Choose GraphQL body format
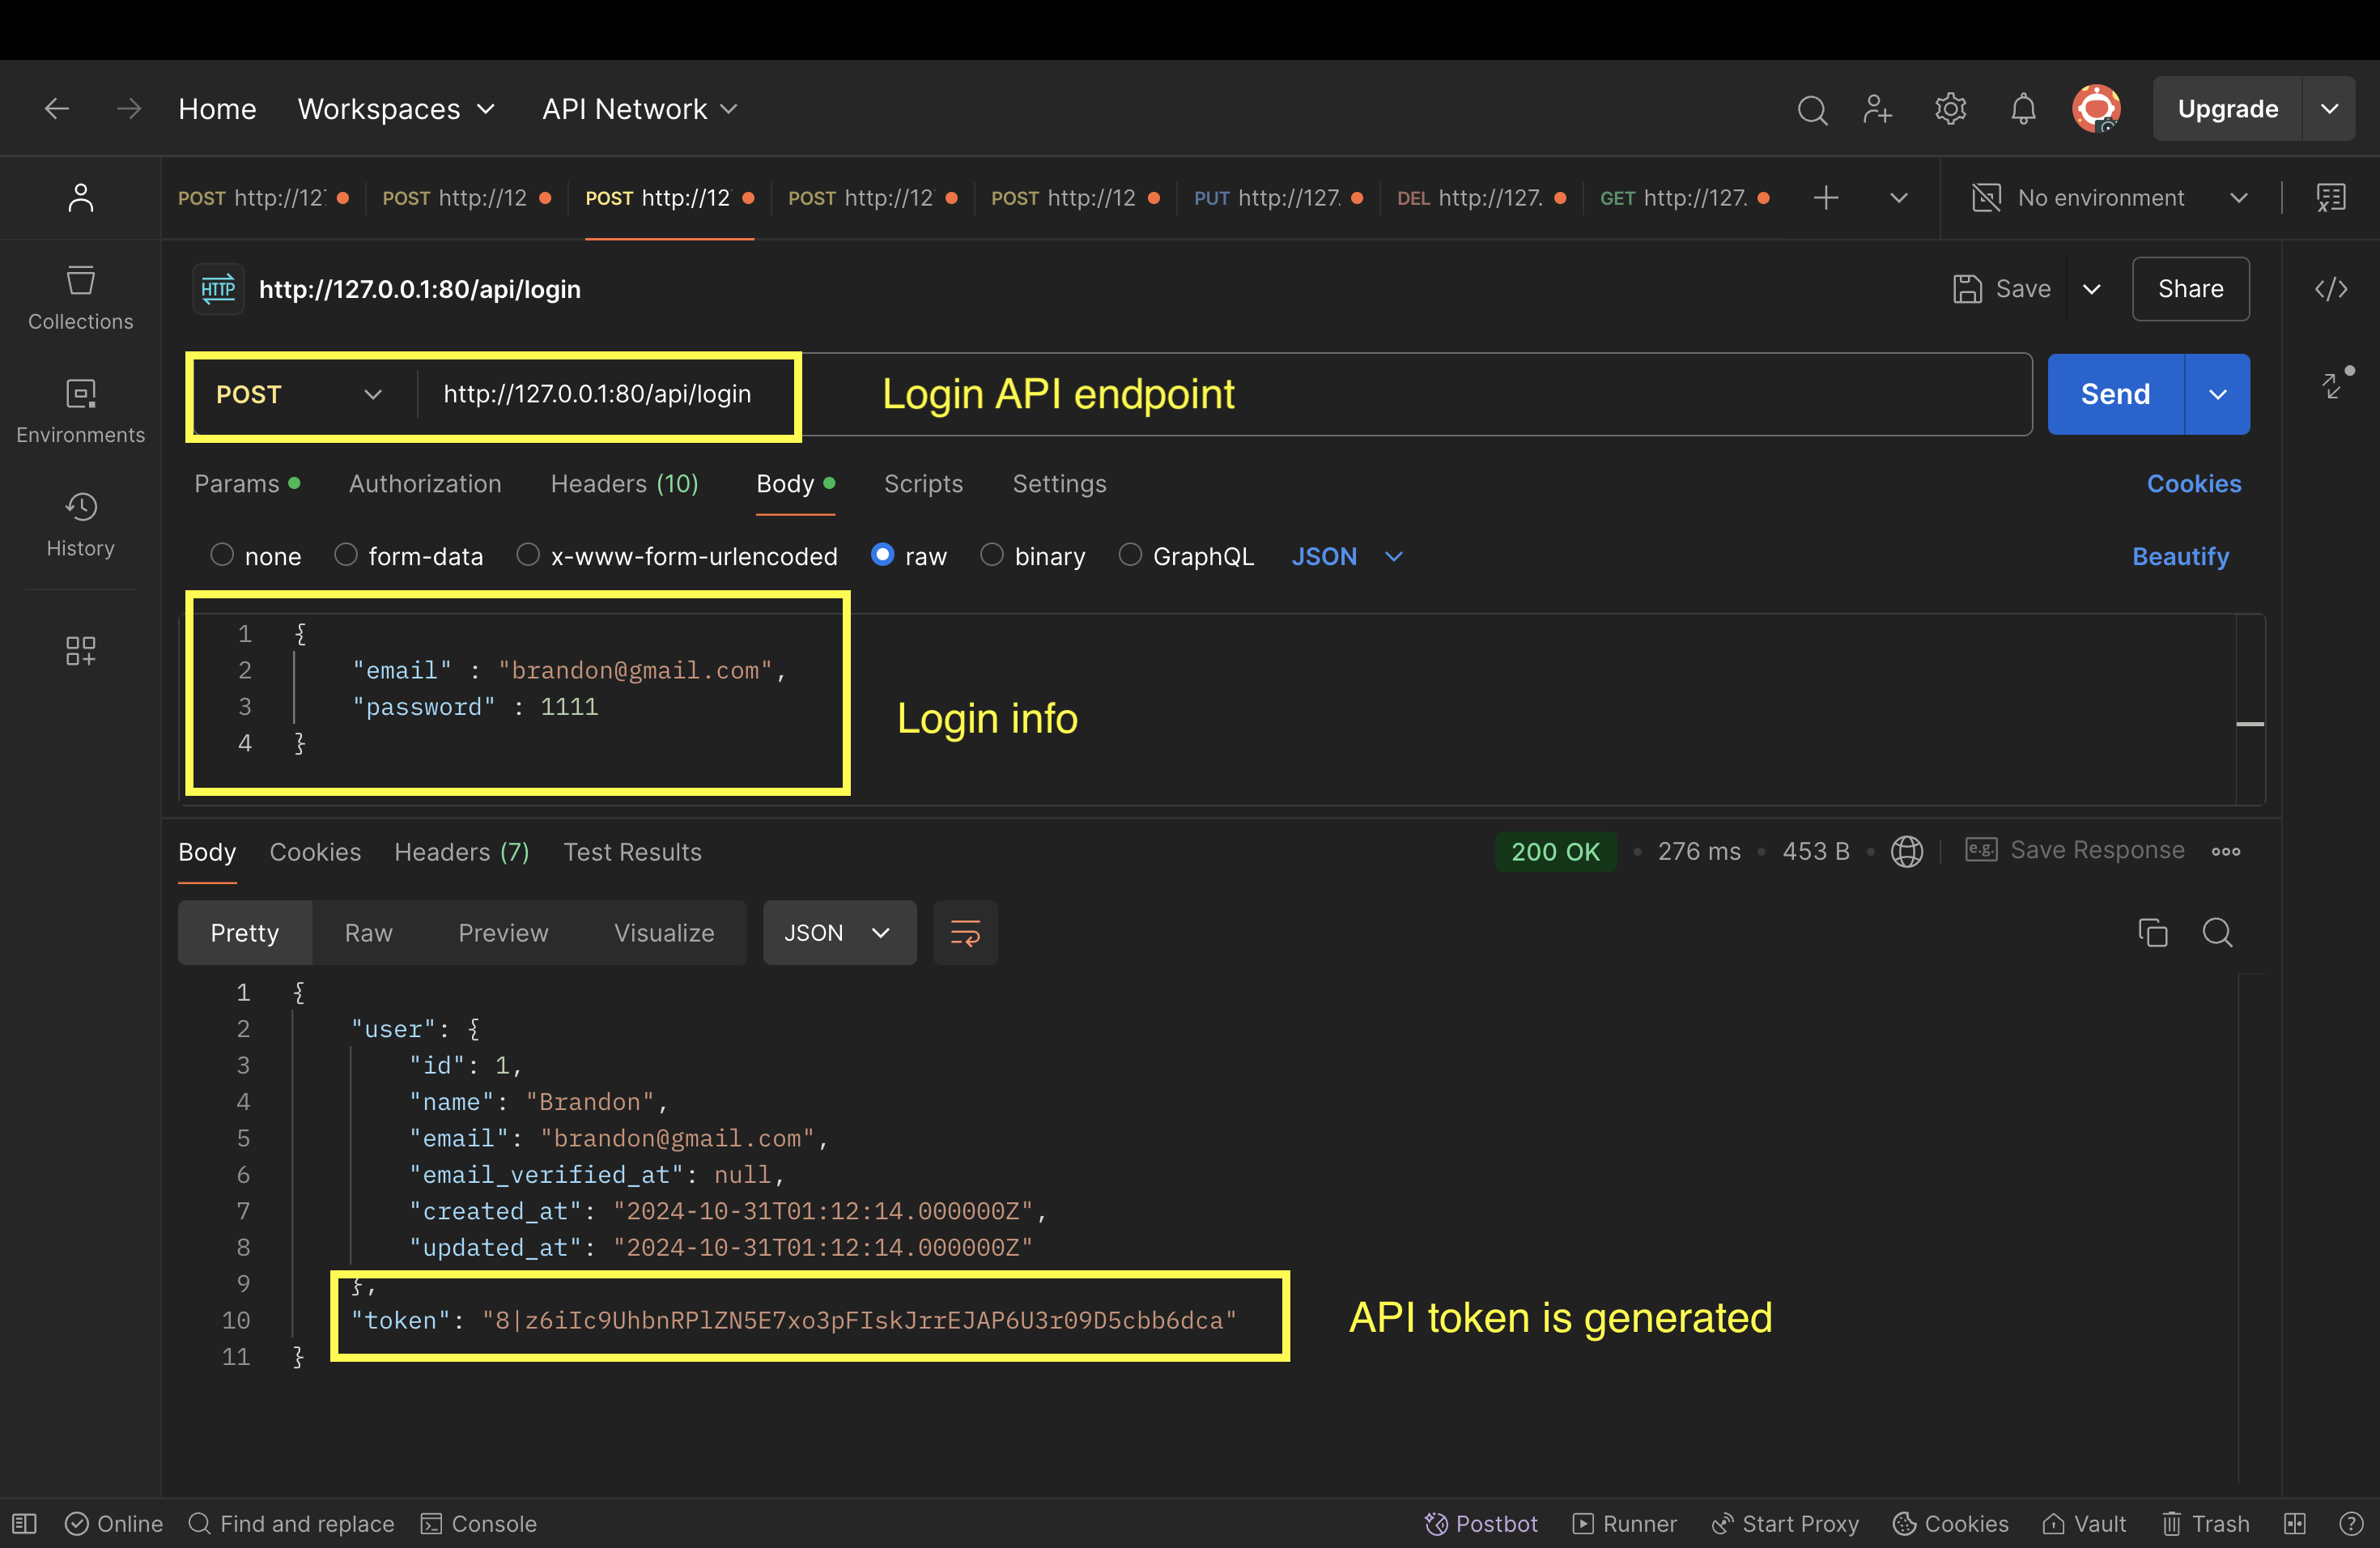This screenshot has width=2380, height=1548. tap(1130, 556)
